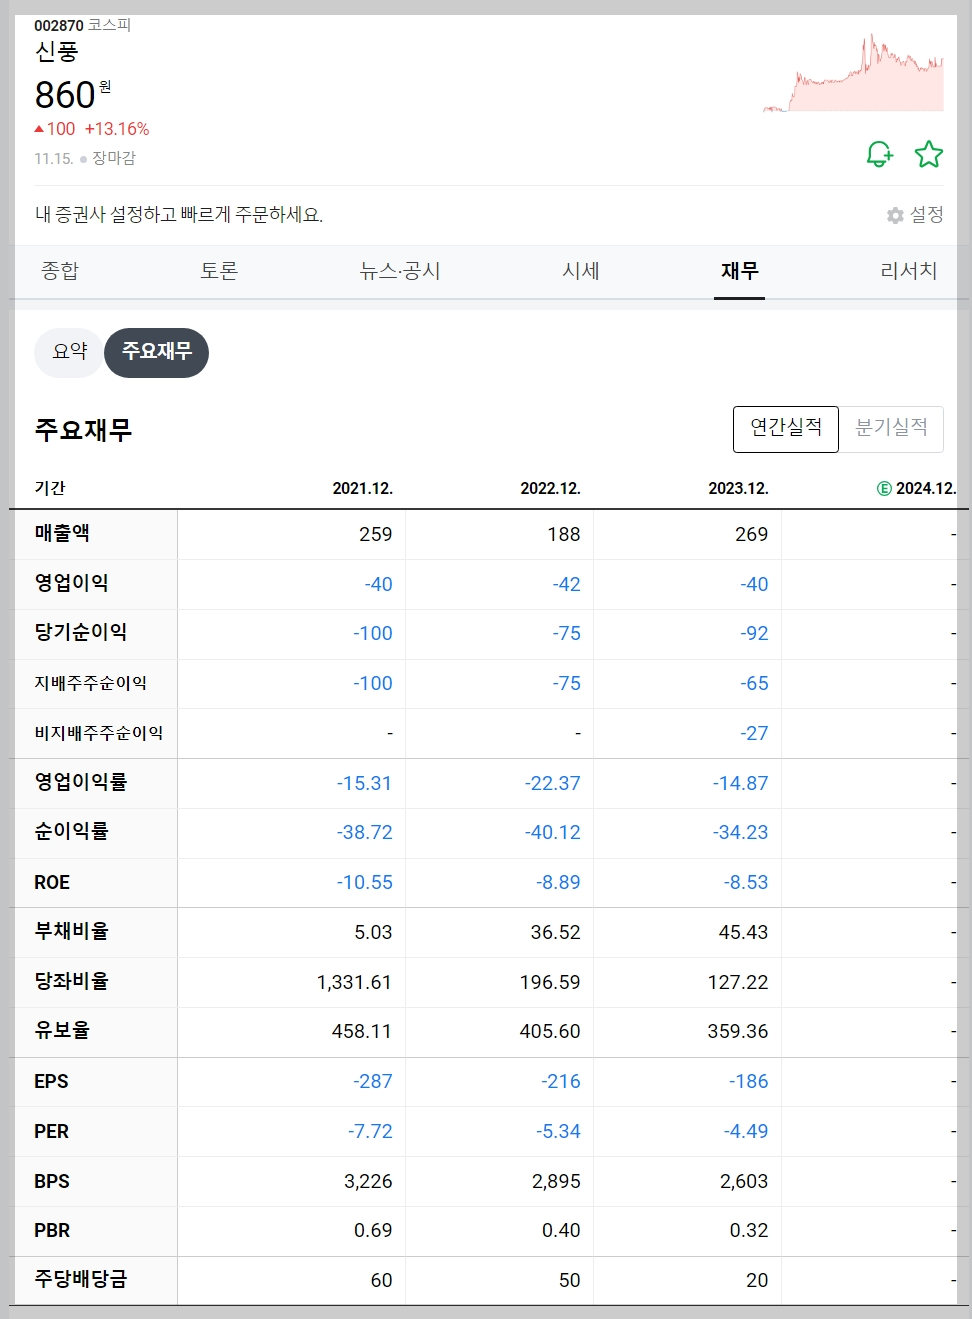Switch to the 종합 tab
This screenshot has height=1319, width=972.
(60, 271)
